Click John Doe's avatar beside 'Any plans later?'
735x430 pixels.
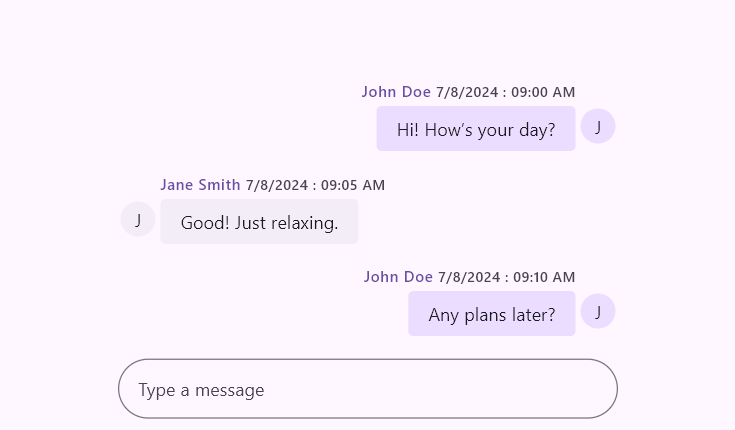coord(598,311)
